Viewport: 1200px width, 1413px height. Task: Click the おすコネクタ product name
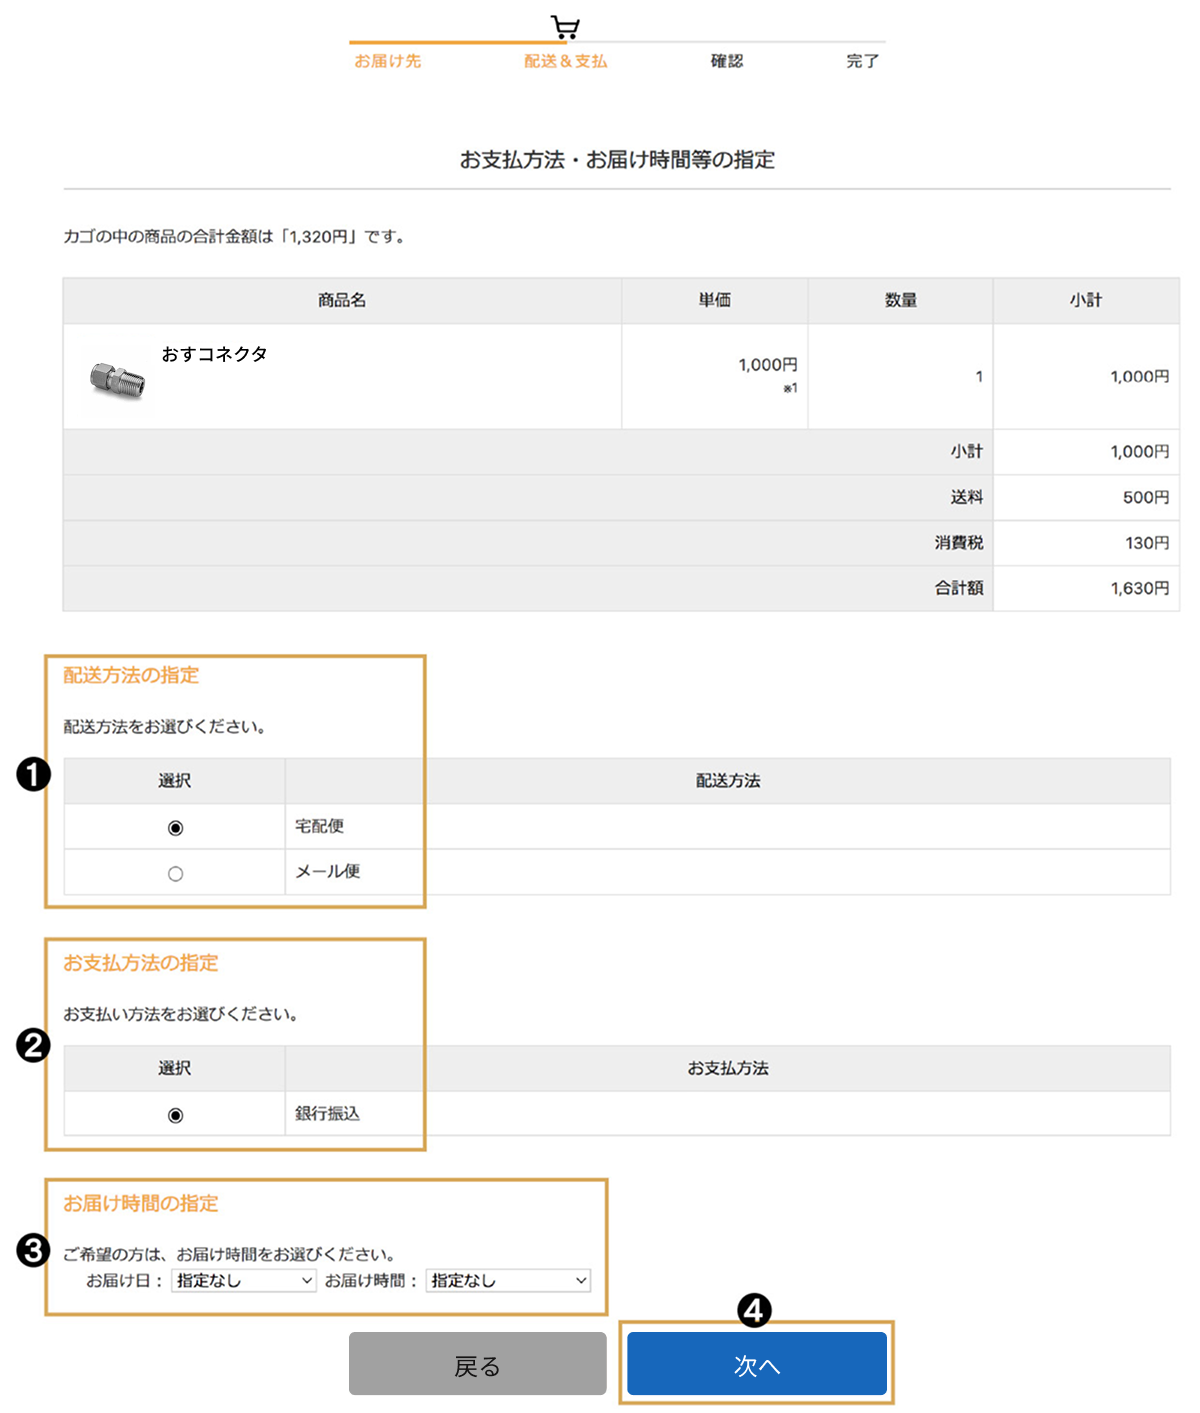tap(215, 354)
